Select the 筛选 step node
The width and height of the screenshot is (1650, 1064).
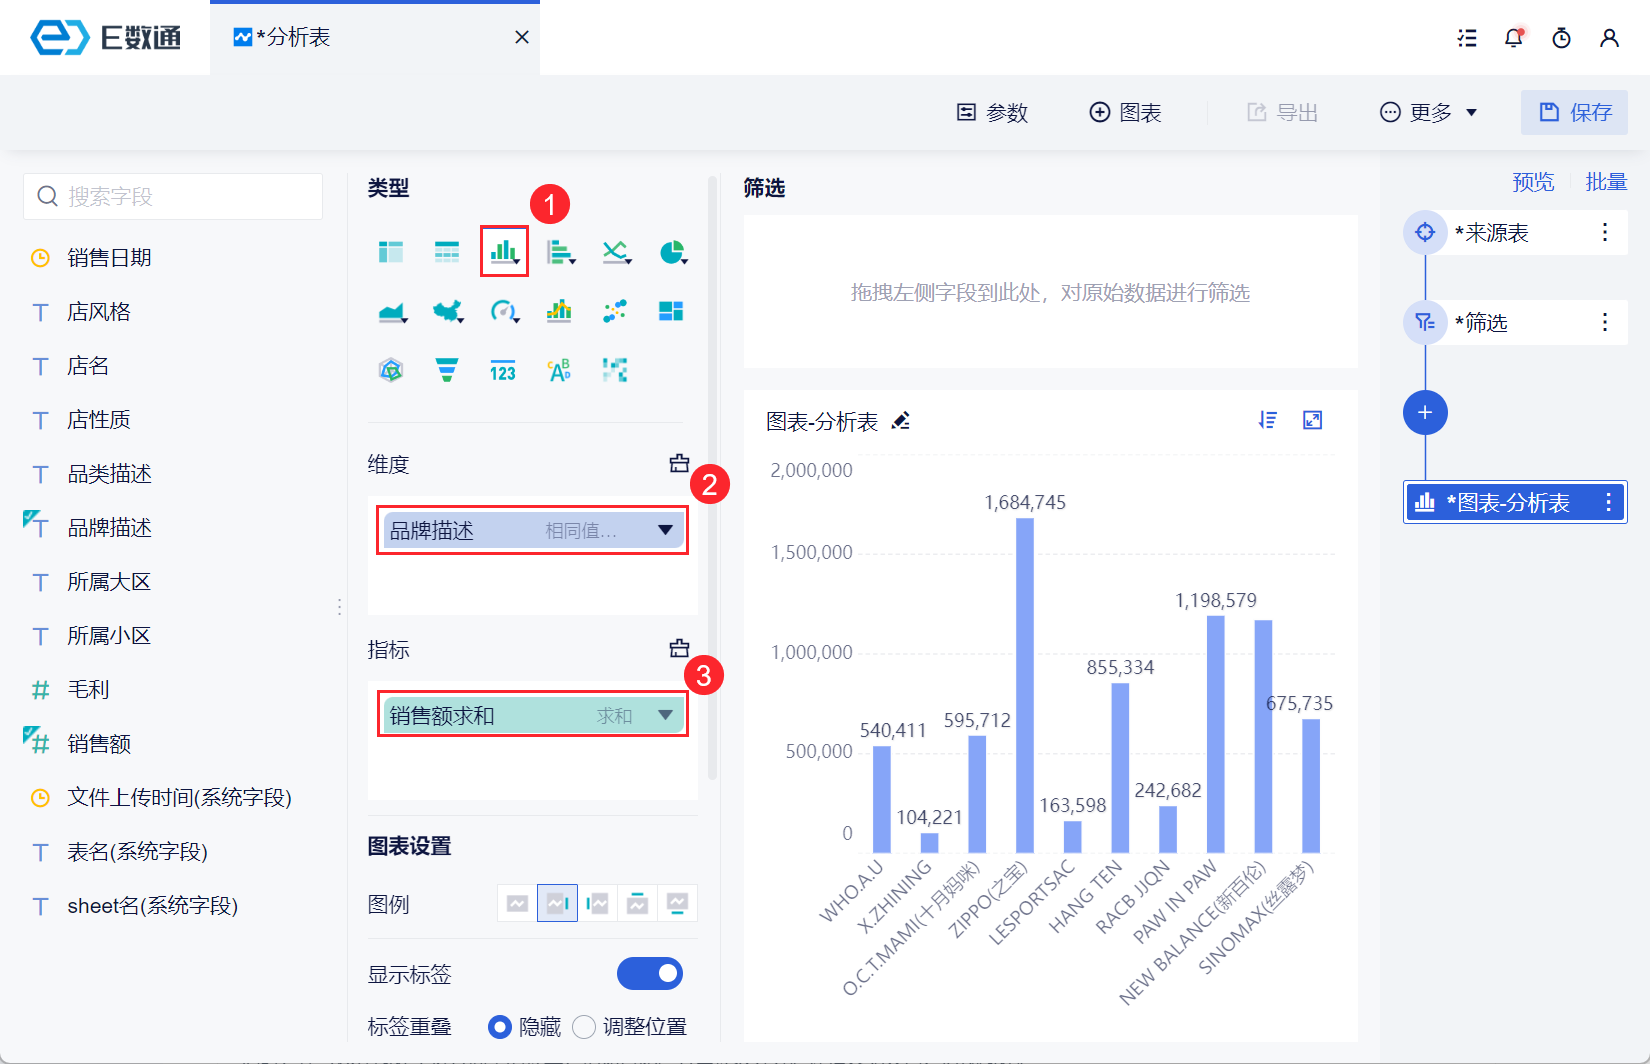[x=1515, y=322]
